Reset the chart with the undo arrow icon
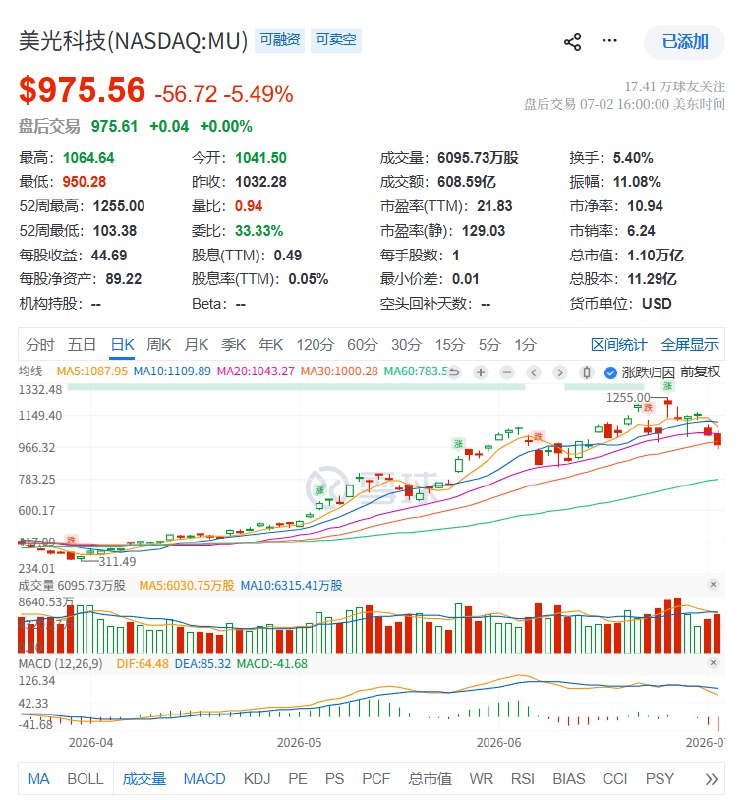This screenshot has height=800, width=747. 454,372
